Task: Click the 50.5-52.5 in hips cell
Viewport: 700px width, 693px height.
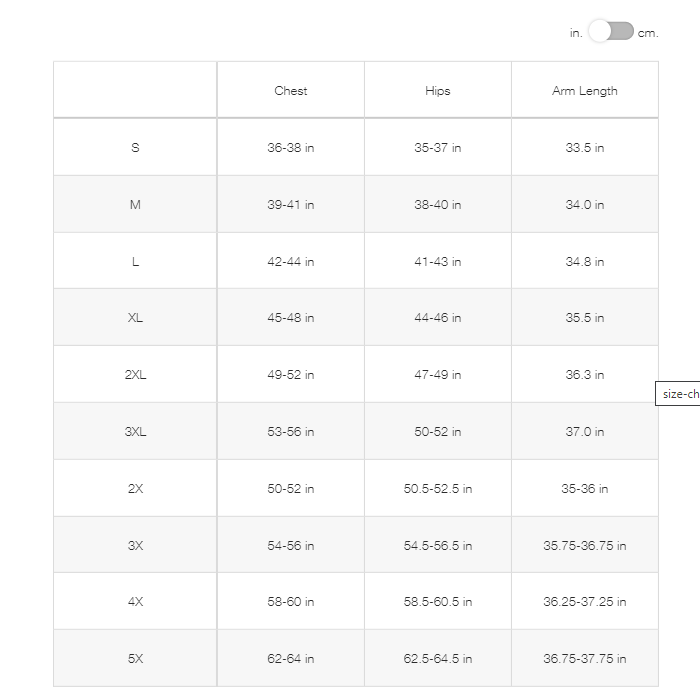Action: point(438,489)
